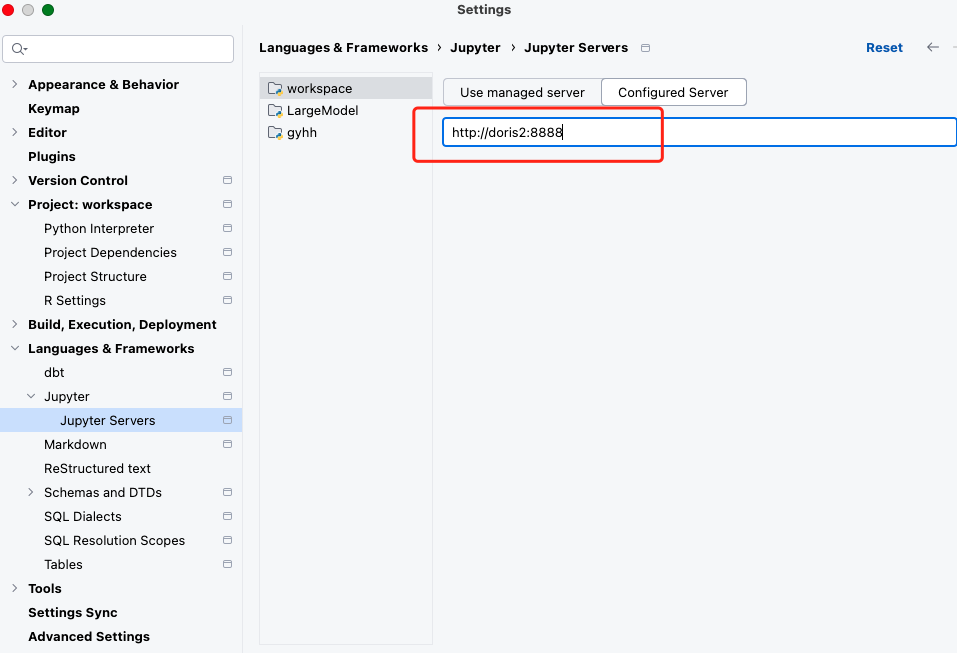The image size is (957, 653).
Task: Open the Markdown settings page
Action: pyautogui.click(x=75, y=445)
